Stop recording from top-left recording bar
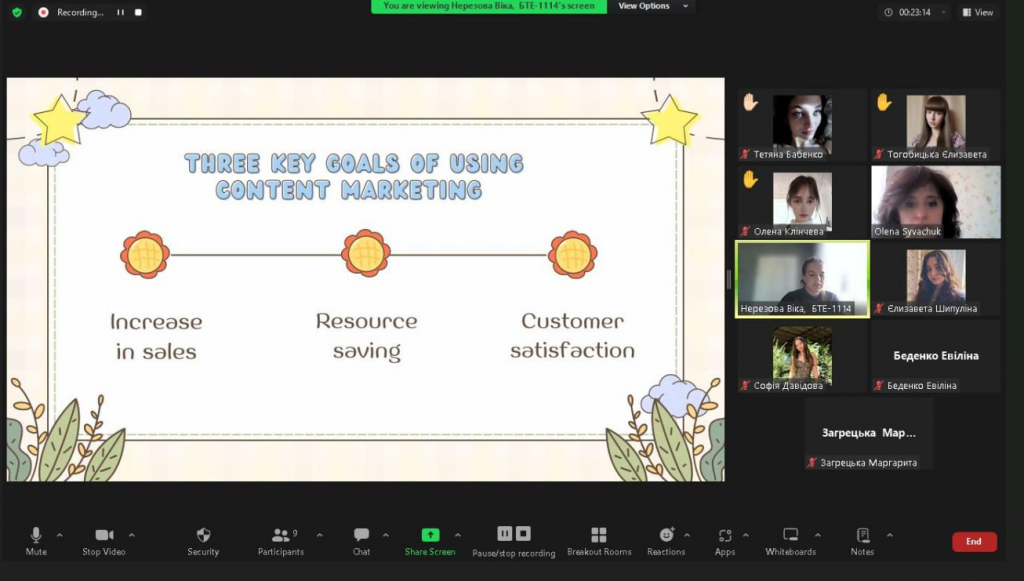This screenshot has height=581, width=1024. (x=138, y=12)
